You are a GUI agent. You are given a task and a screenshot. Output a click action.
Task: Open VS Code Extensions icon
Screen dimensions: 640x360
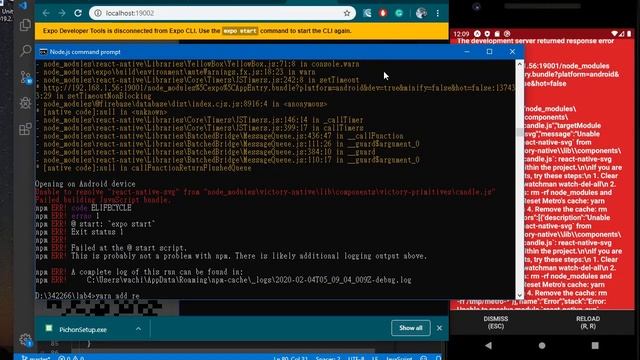(x=25, y=129)
